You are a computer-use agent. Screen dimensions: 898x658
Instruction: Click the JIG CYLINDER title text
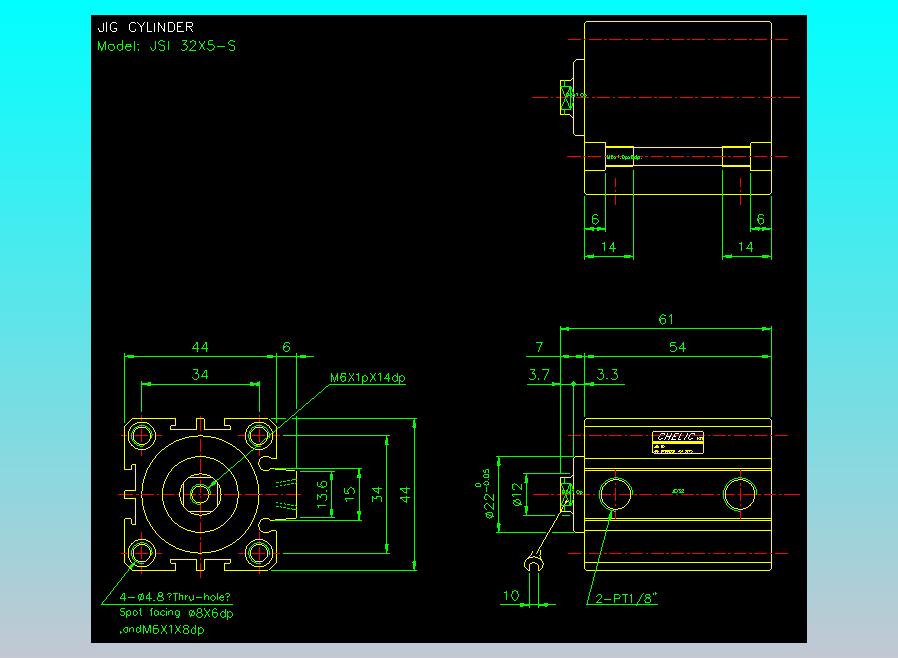pos(145,27)
